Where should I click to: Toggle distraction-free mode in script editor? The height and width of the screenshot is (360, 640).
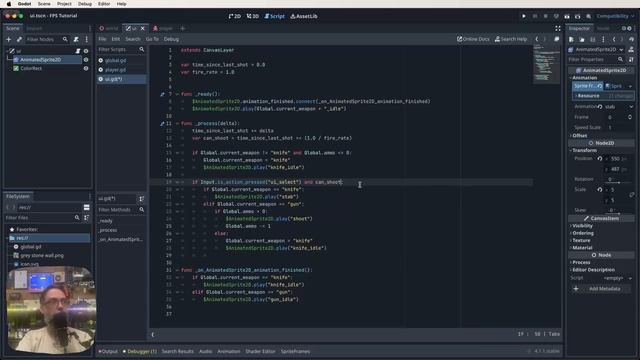coord(558,28)
